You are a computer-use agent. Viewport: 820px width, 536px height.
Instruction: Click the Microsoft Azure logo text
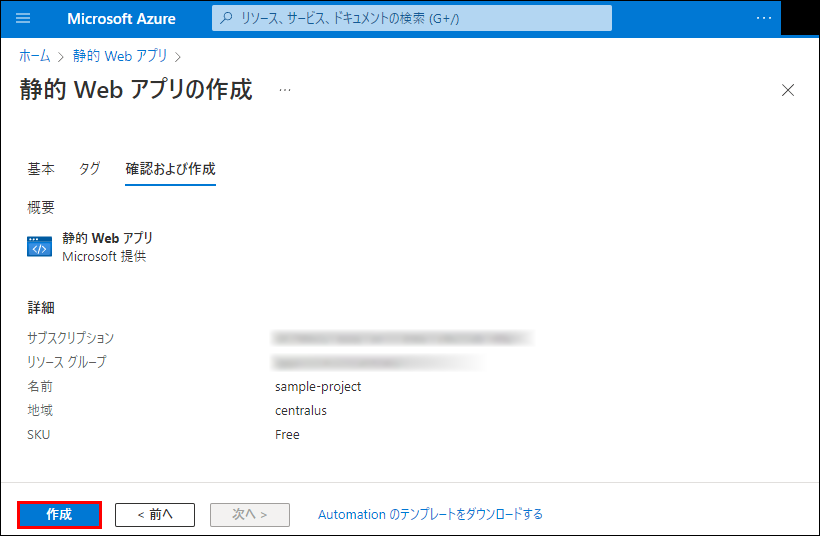121,19
